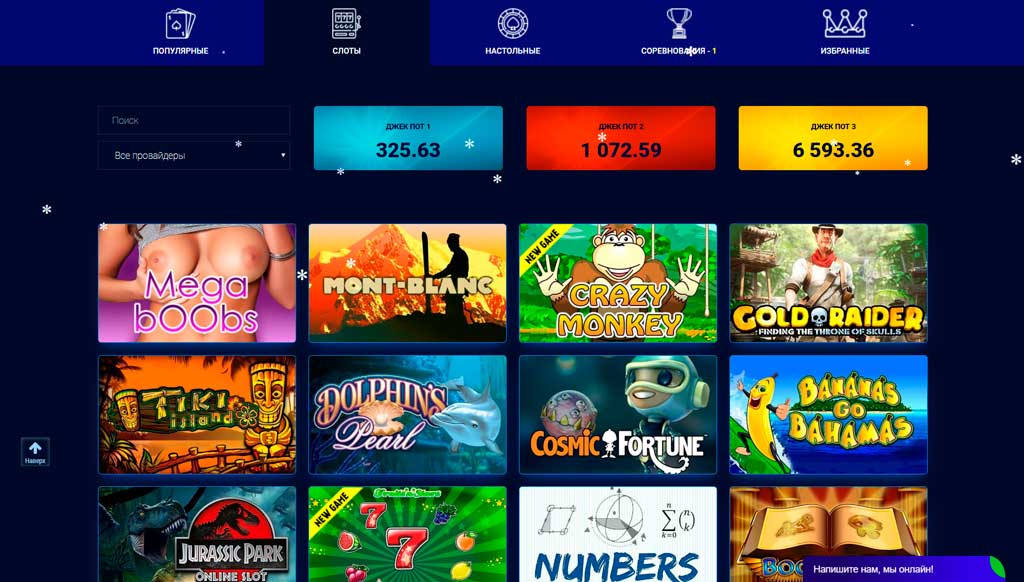Launch the Mont-Blanc game thumbnail
Image resolution: width=1024 pixels, height=582 pixels.
[408, 283]
